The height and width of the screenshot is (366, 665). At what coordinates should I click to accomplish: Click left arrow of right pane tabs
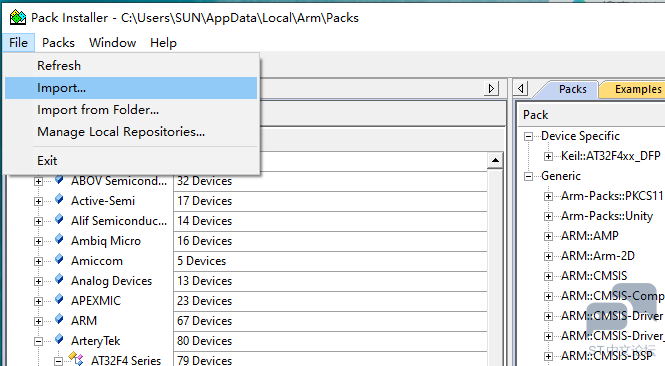tap(521, 89)
